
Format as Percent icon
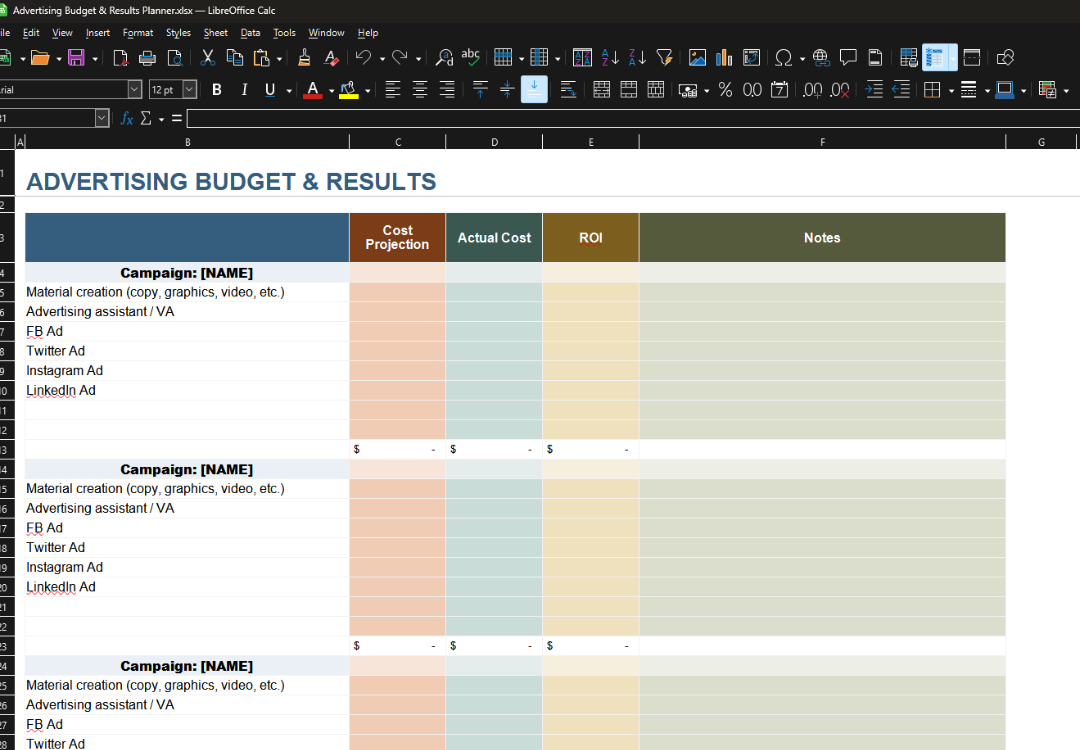[725, 90]
